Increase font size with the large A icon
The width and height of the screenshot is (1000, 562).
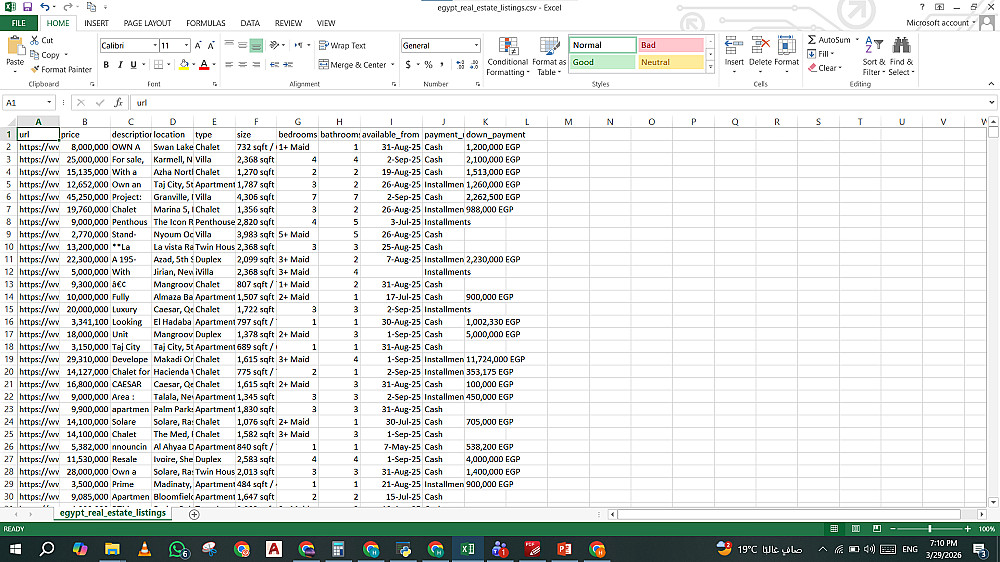coord(198,45)
